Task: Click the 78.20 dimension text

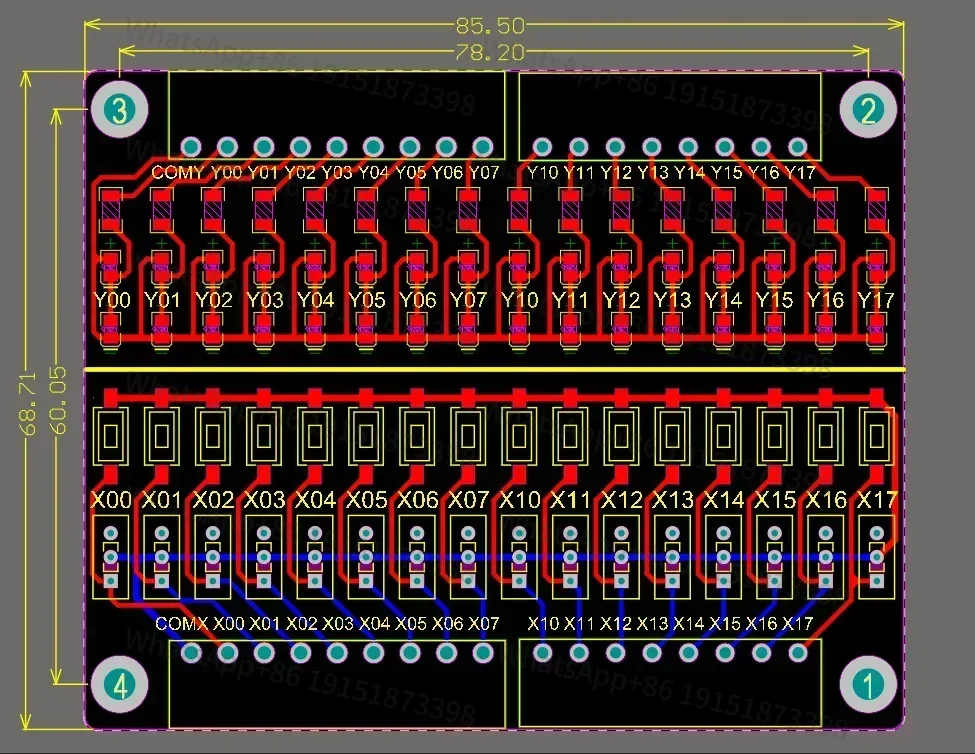Action: tap(490, 53)
